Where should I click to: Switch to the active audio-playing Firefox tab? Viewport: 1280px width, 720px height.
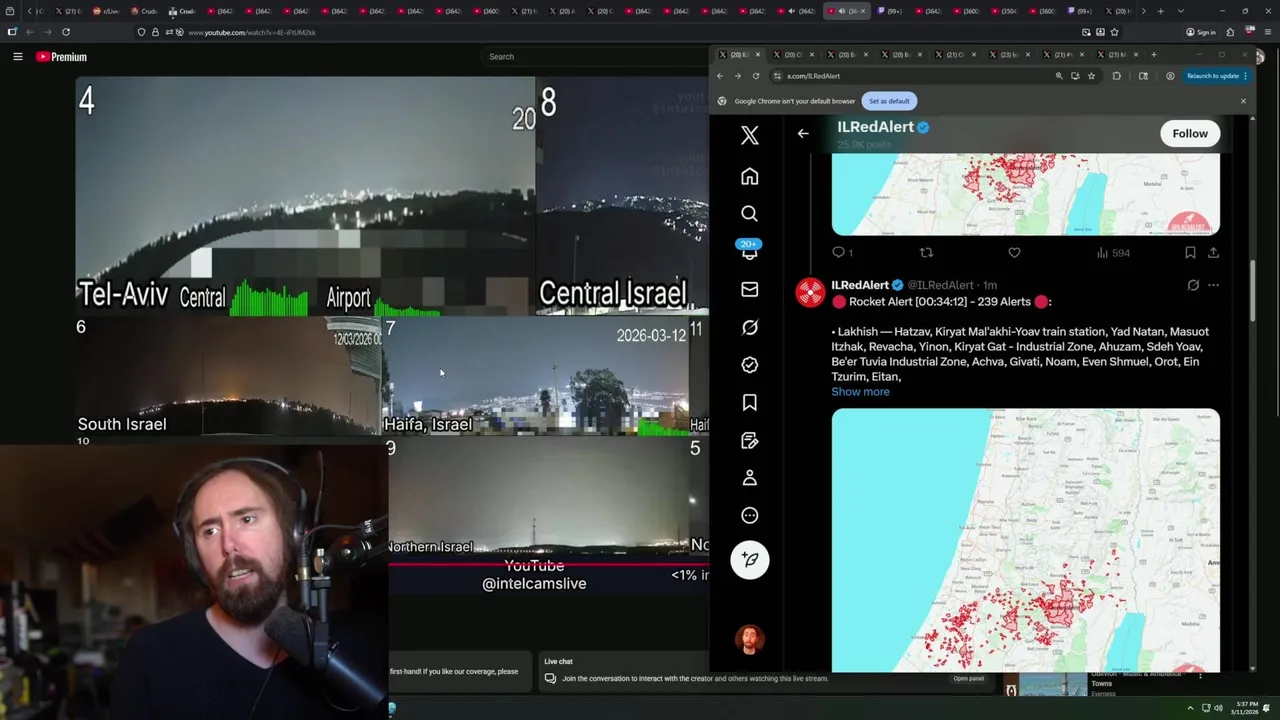(x=845, y=11)
